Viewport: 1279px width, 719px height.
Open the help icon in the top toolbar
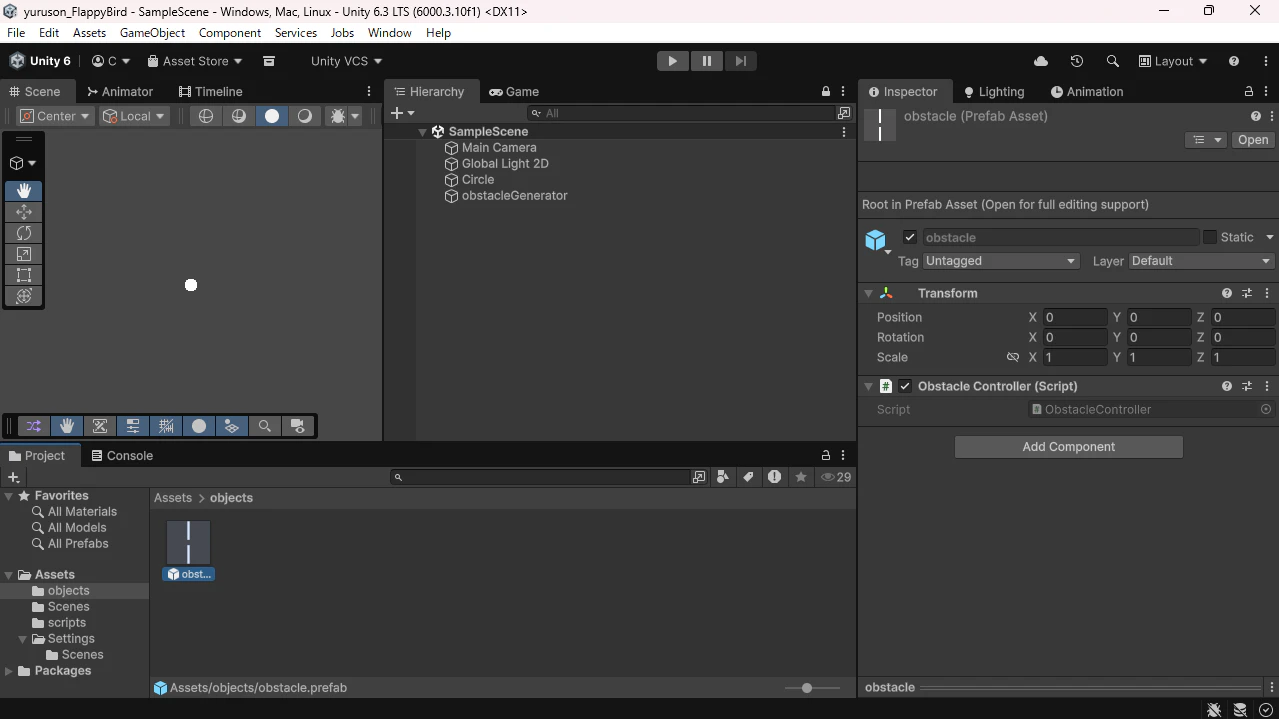[x=1234, y=61]
